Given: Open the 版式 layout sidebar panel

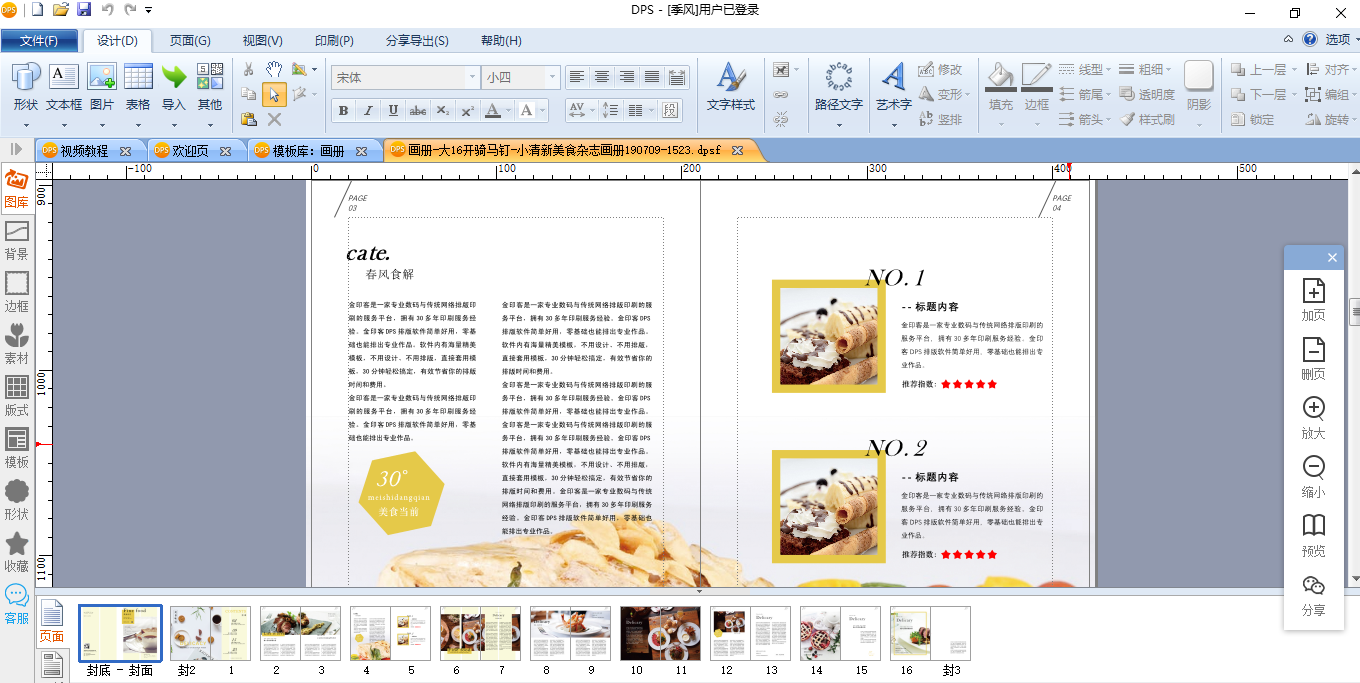Looking at the screenshot, I should pyautogui.click(x=17, y=395).
